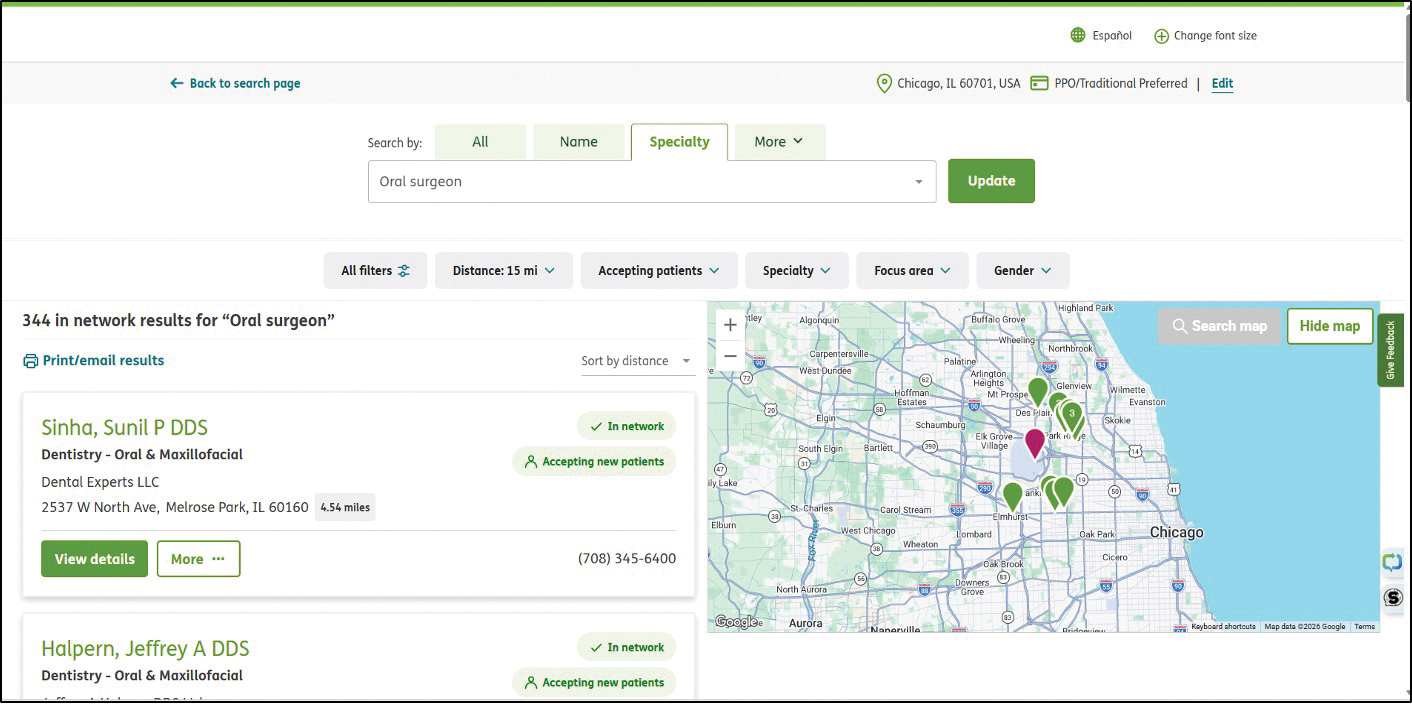This screenshot has width=1412, height=704.
Task: Click the printer icon next to Print/email results
Action: click(31, 361)
